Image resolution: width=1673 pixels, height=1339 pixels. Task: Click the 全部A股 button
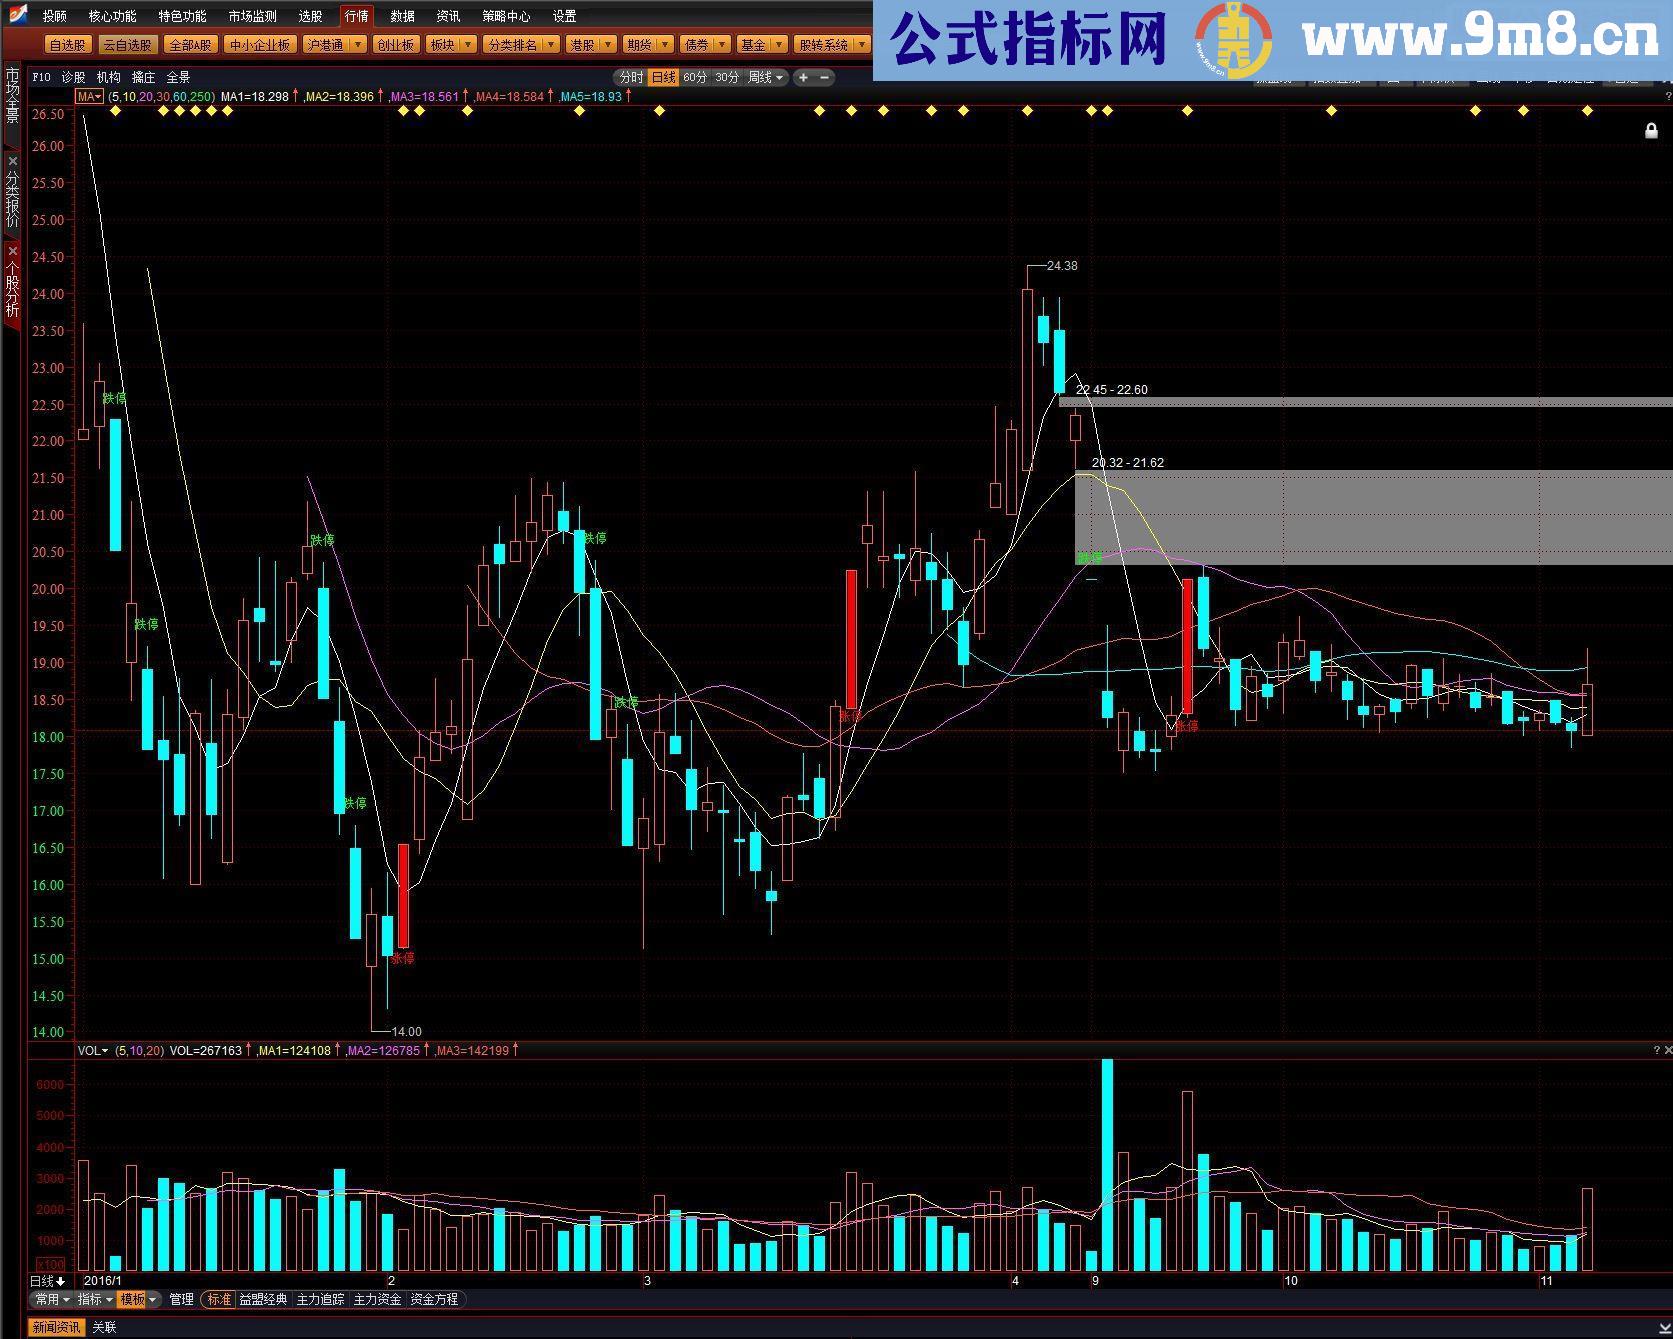(x=189, y=45)
